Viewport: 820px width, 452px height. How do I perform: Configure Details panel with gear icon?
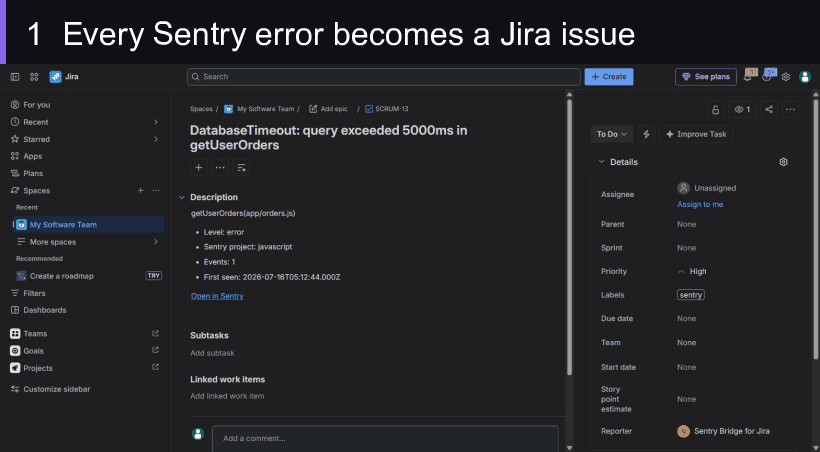(783, 162)
